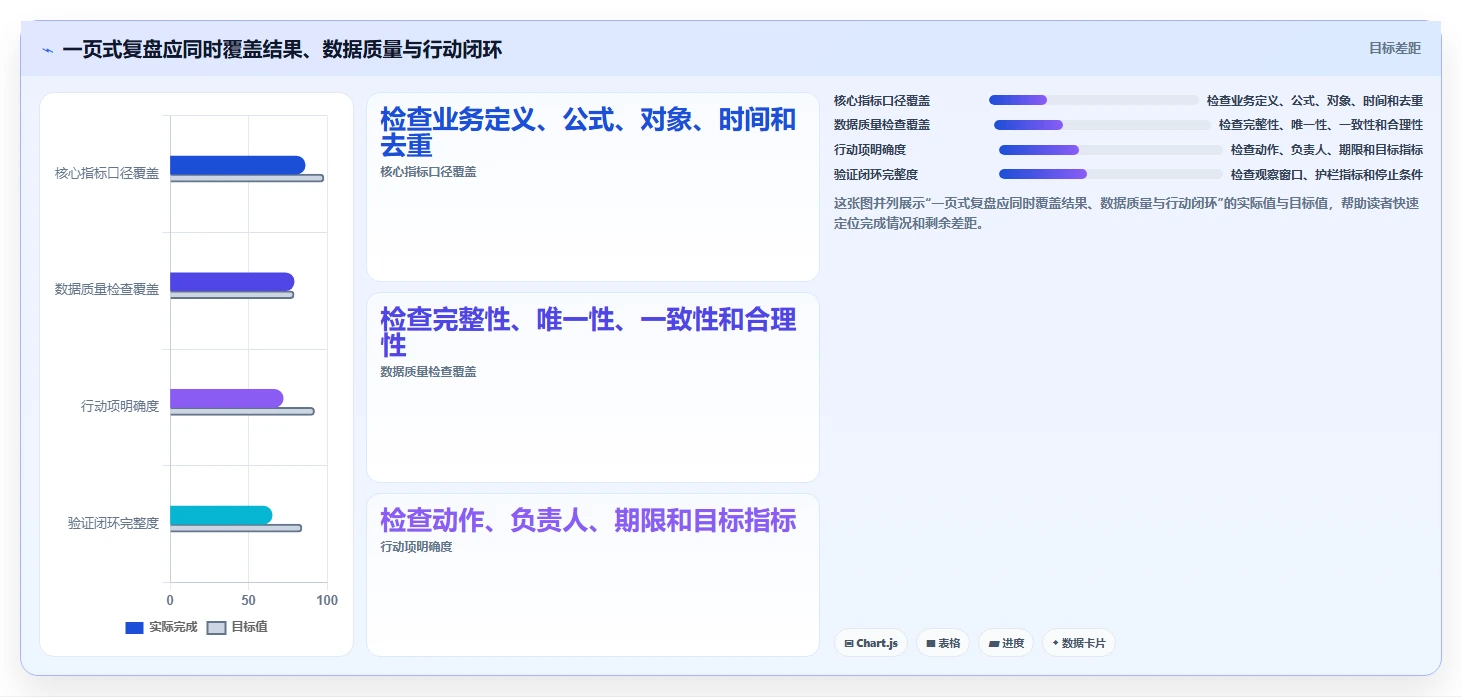Click the blue actual bar for 核心指标口径覆盖
Viewport: 1462px width, 697px height.
click(x=237, y=165)
